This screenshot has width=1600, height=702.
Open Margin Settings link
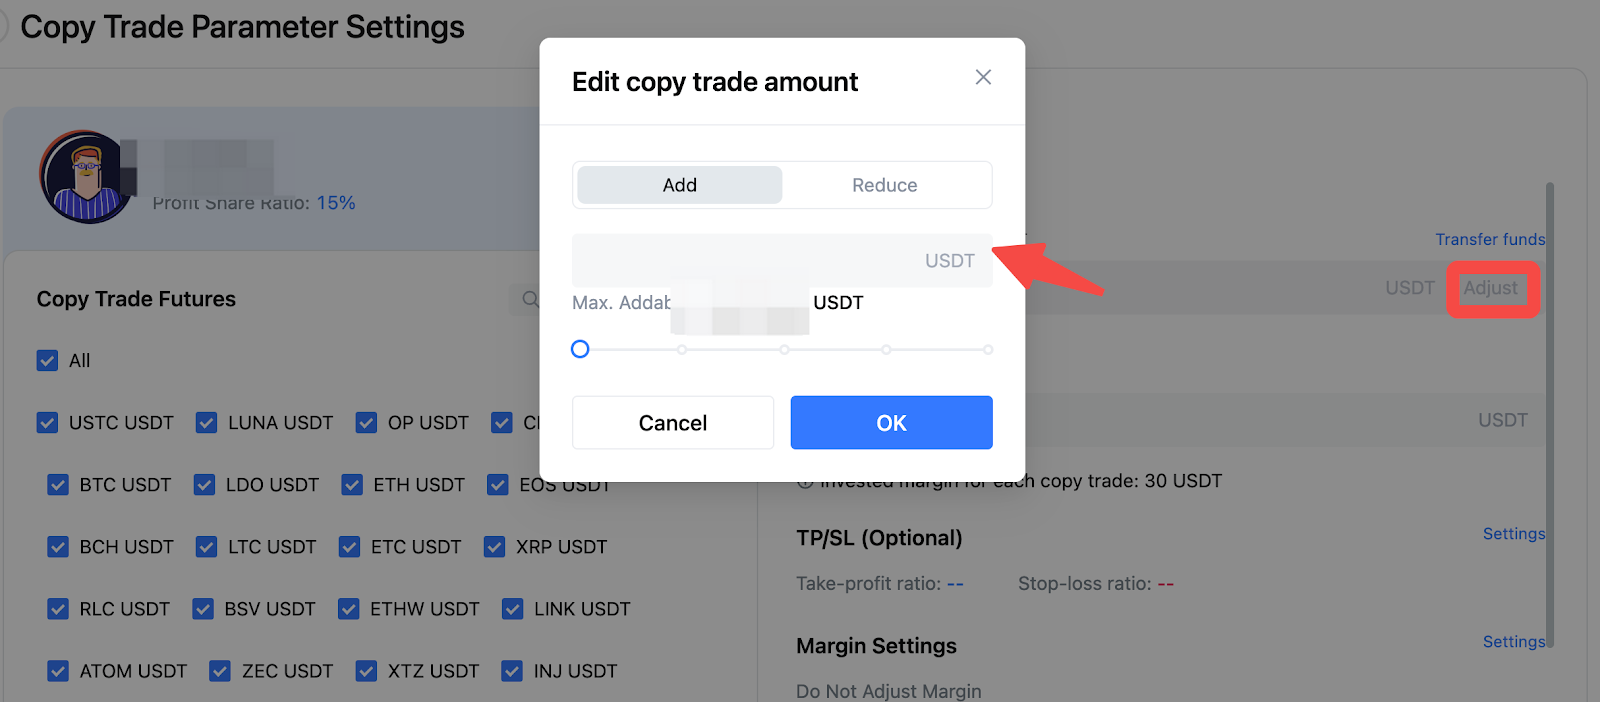pyautogui.click(x=1514, y=642)
